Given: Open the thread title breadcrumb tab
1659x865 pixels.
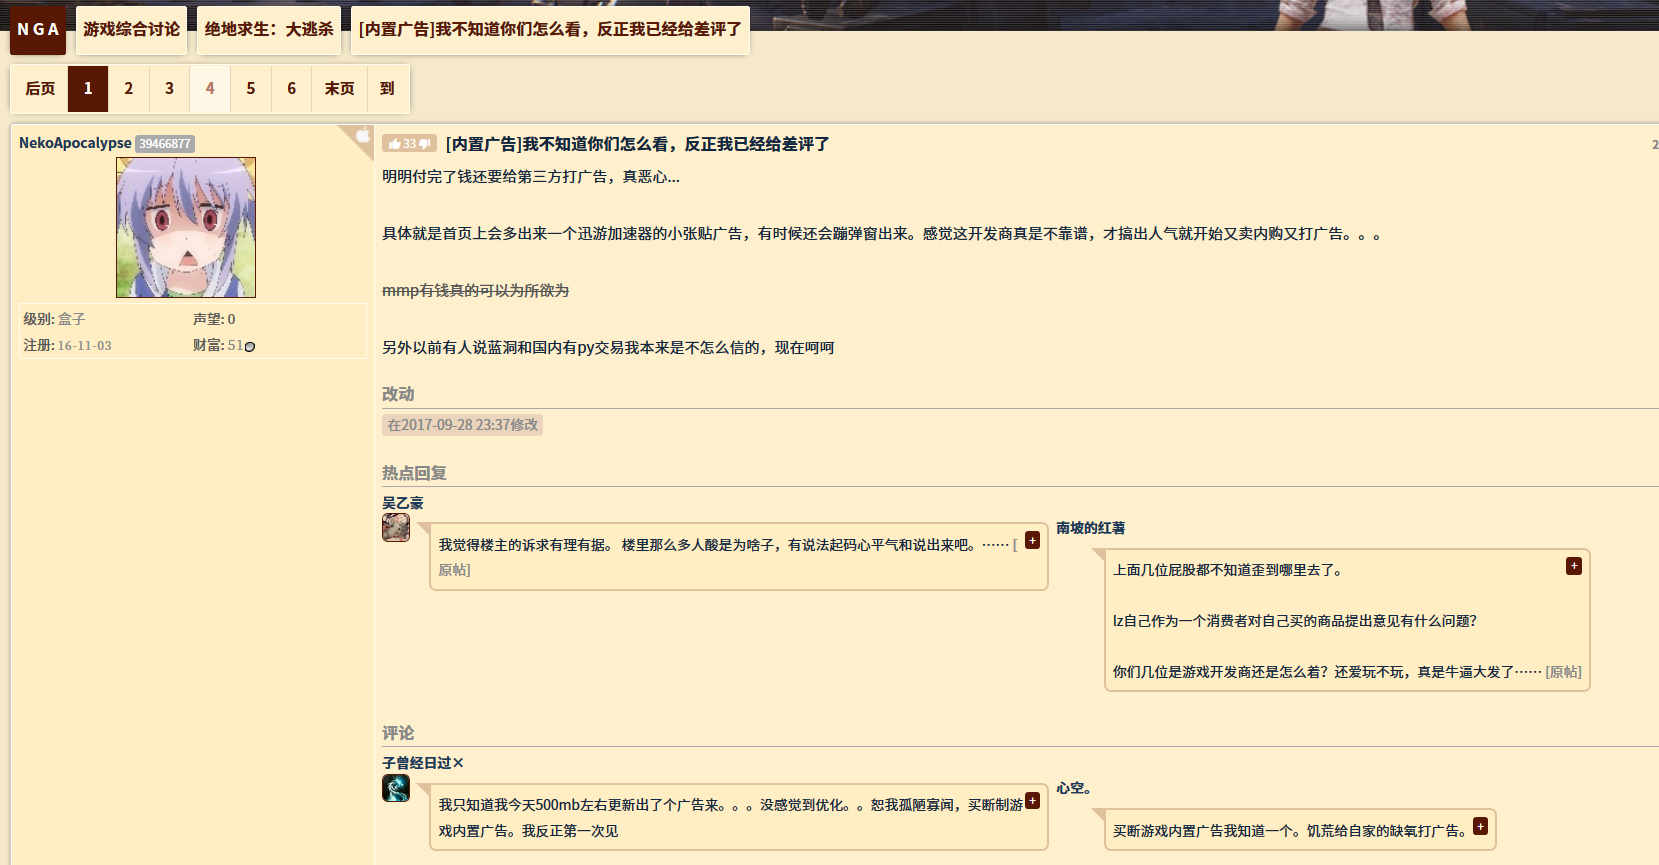Looking at the screenshot, I should coord(550,30).
